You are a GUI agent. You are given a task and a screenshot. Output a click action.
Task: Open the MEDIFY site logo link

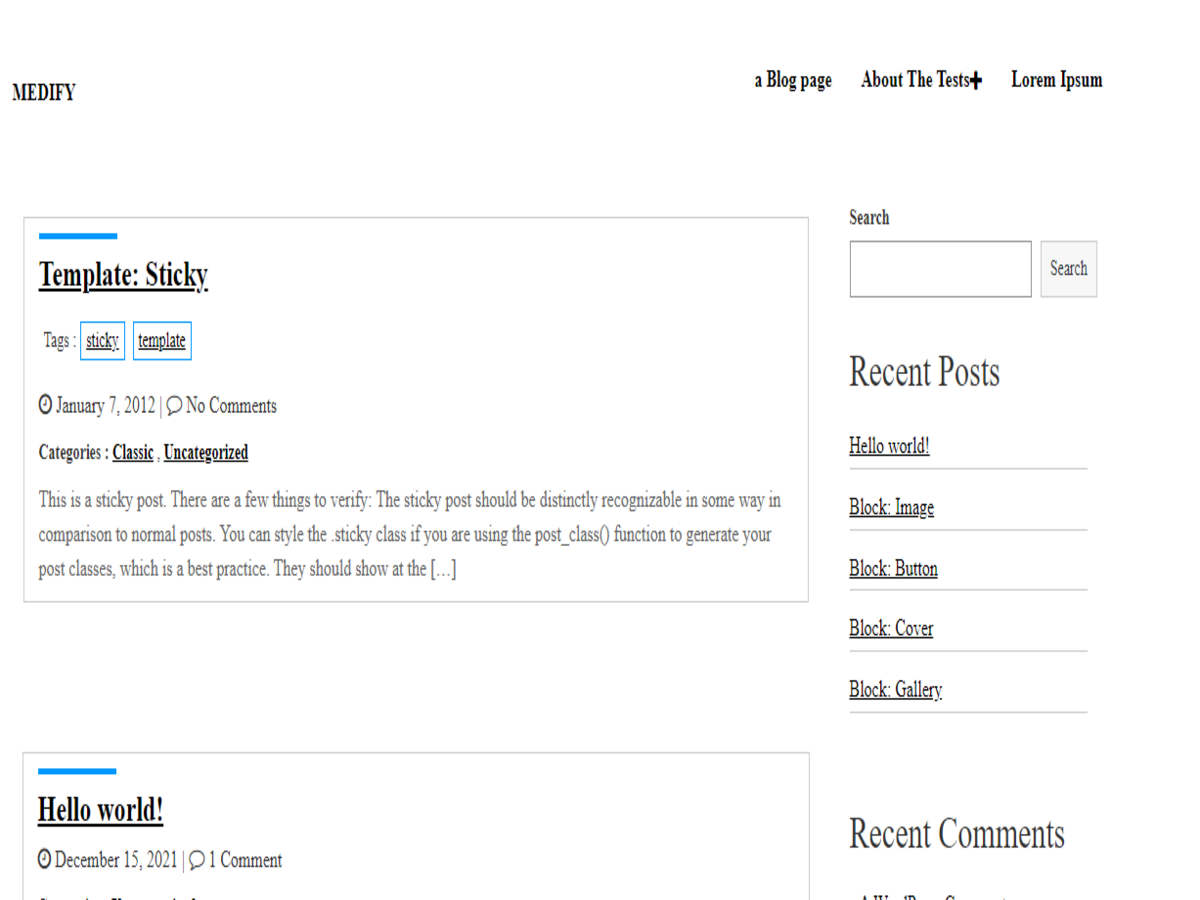[43, 92]
